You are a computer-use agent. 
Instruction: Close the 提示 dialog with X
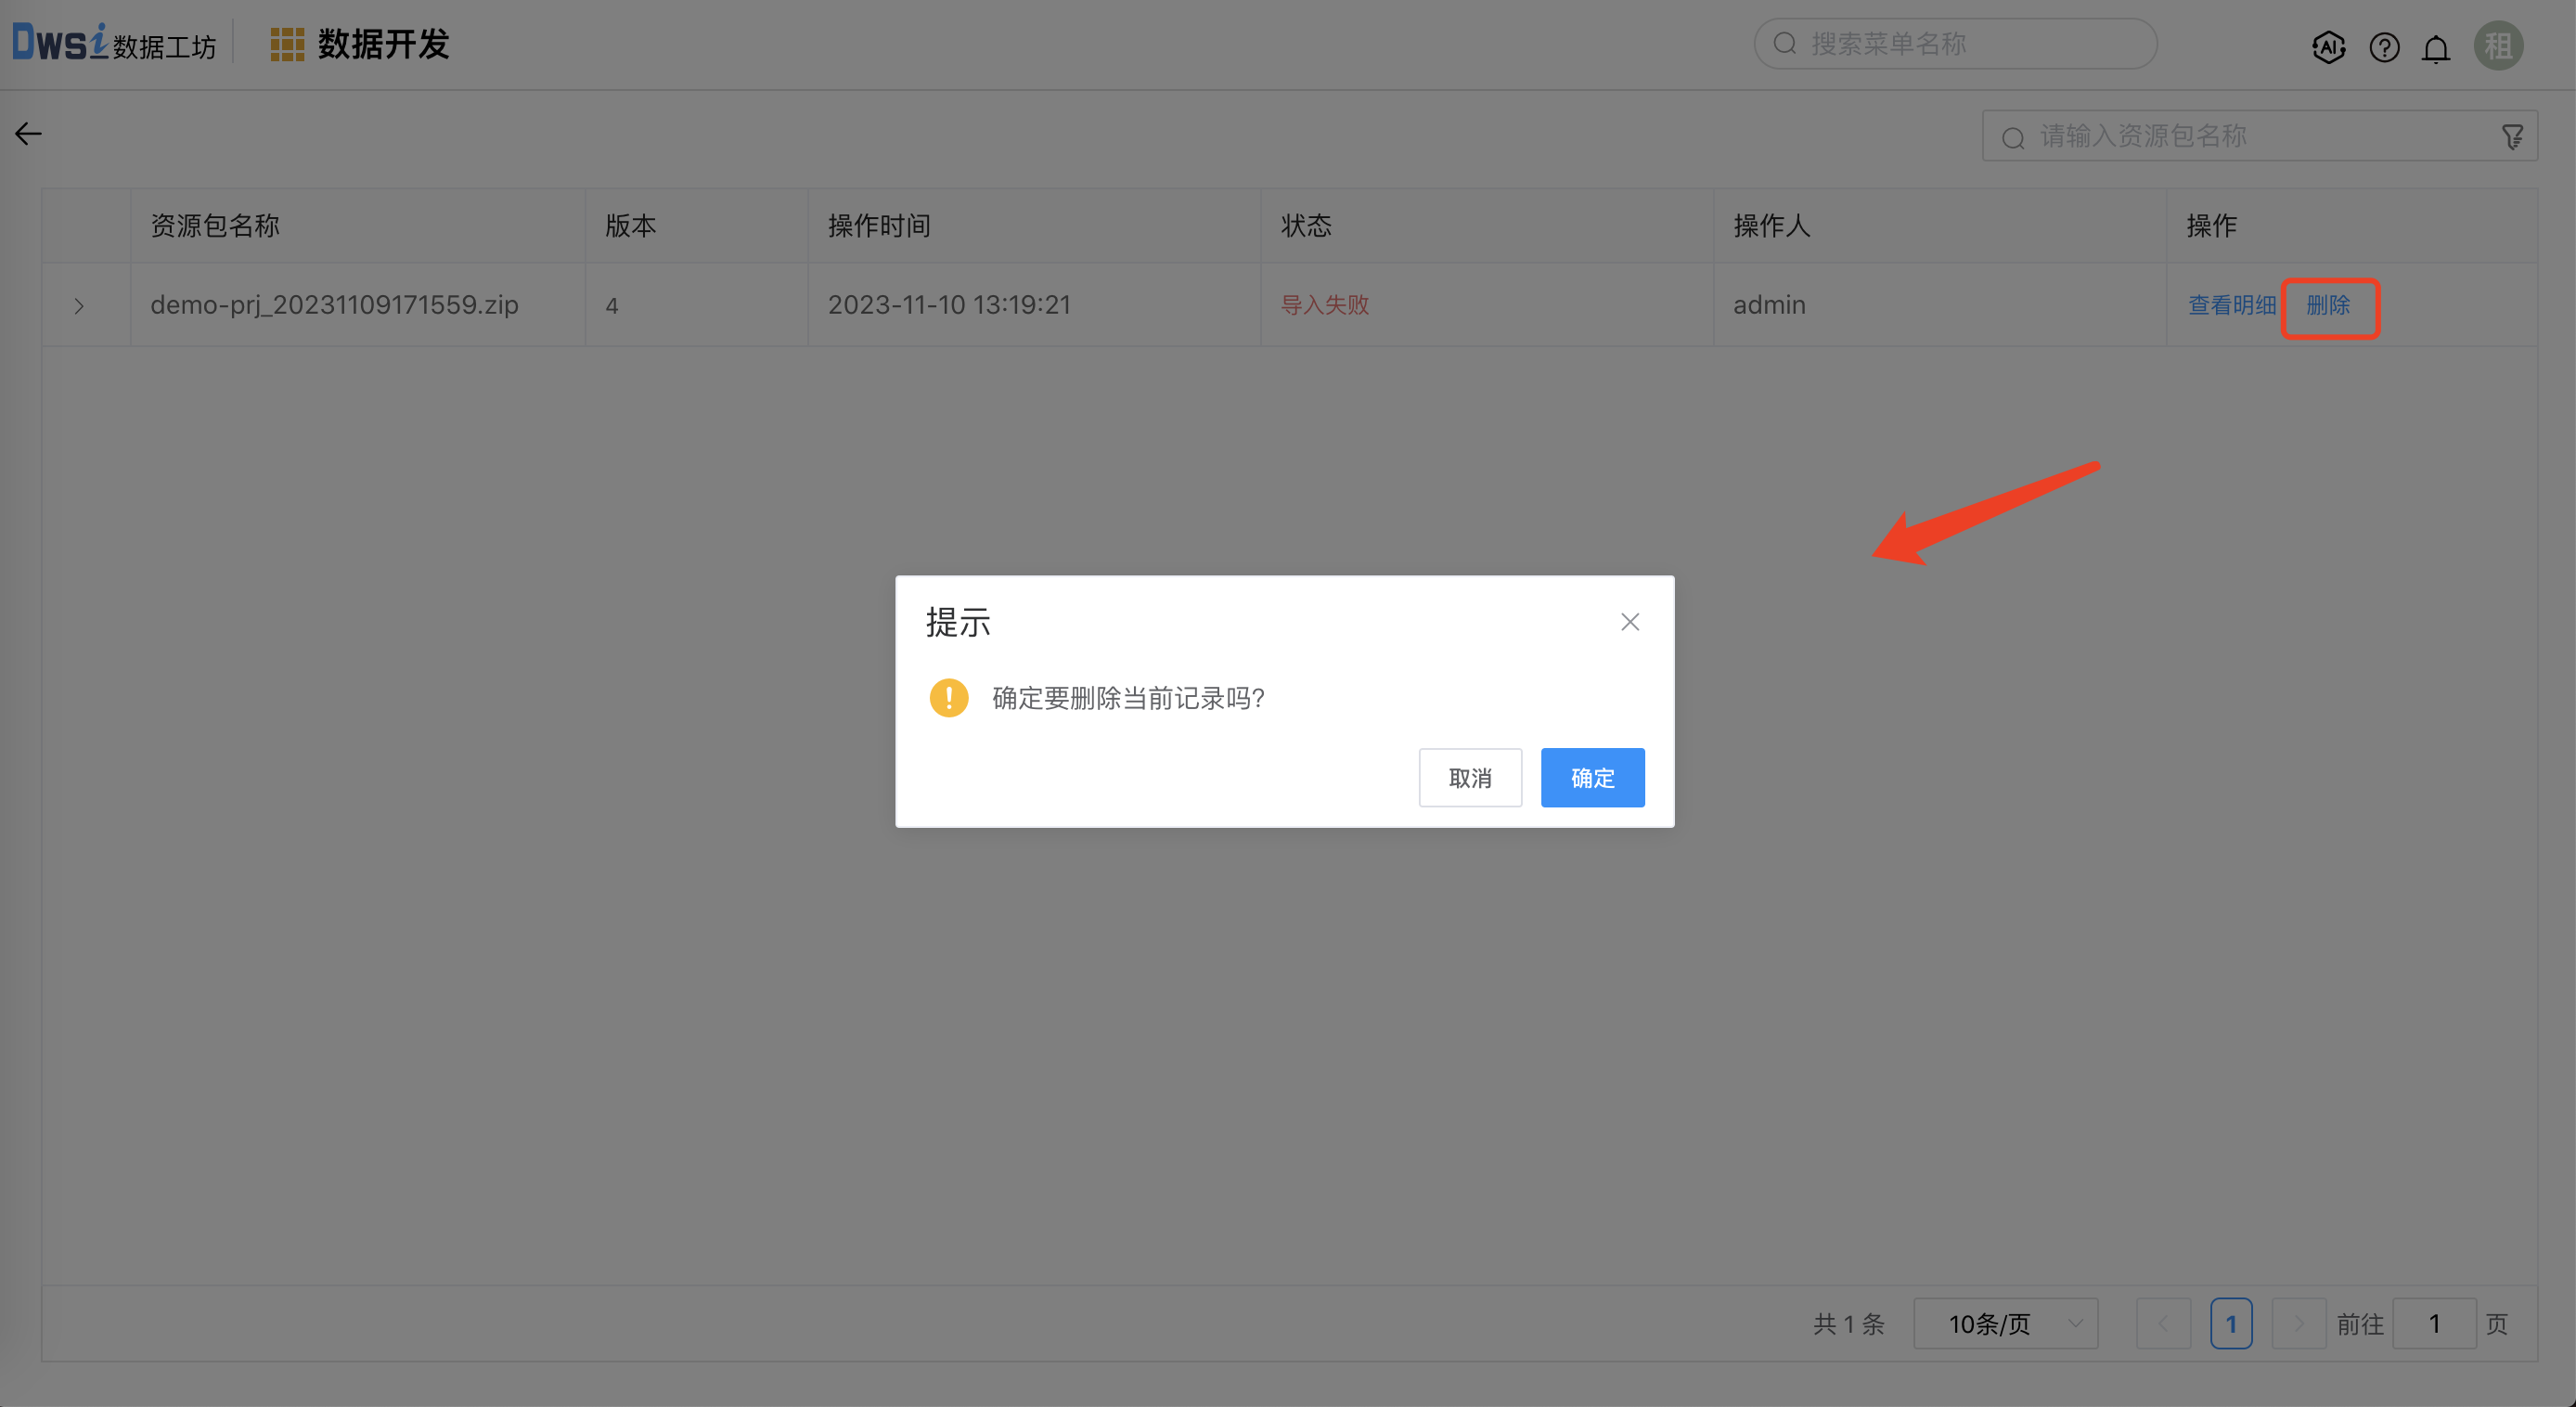(1630, 622)
